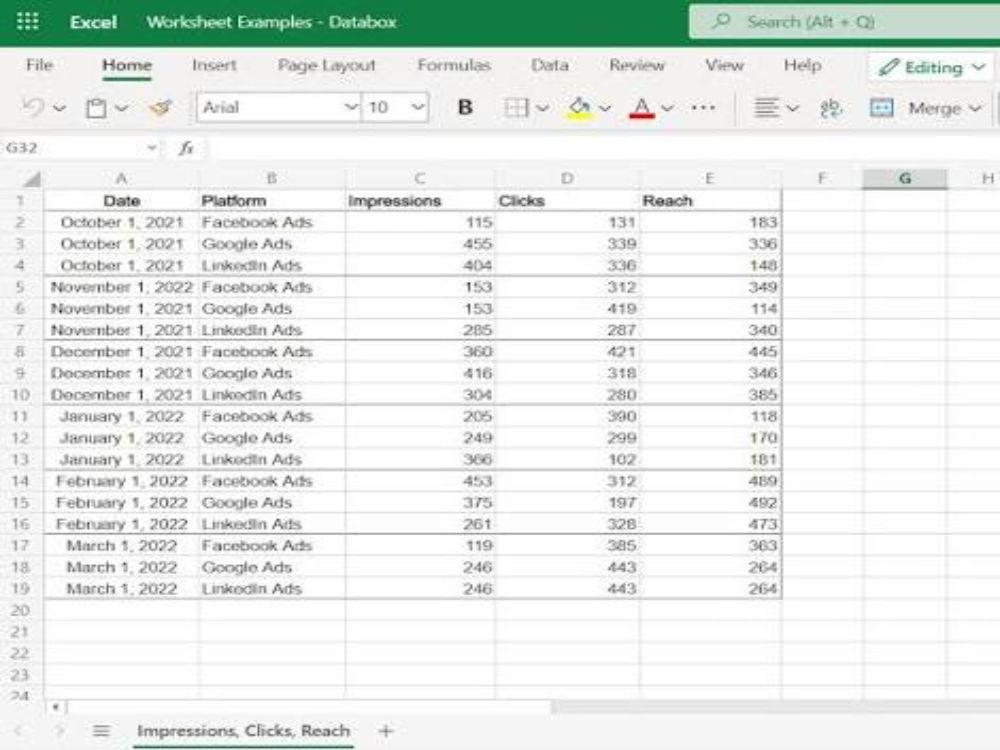
Task: Click the Reach header cell
Action: tap(710, 201)
